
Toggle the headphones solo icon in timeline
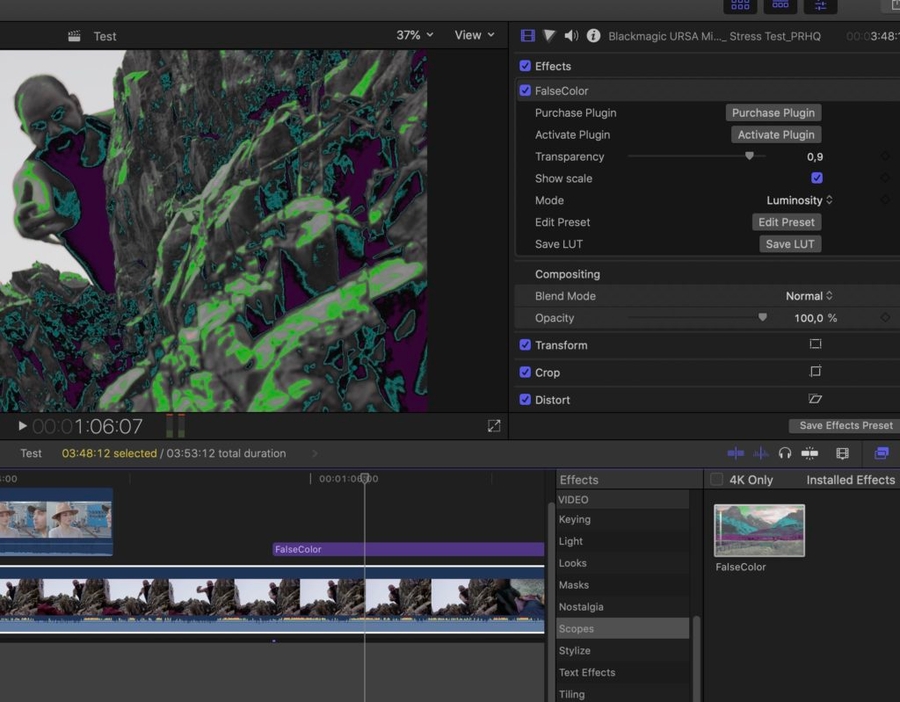(785, 453)
